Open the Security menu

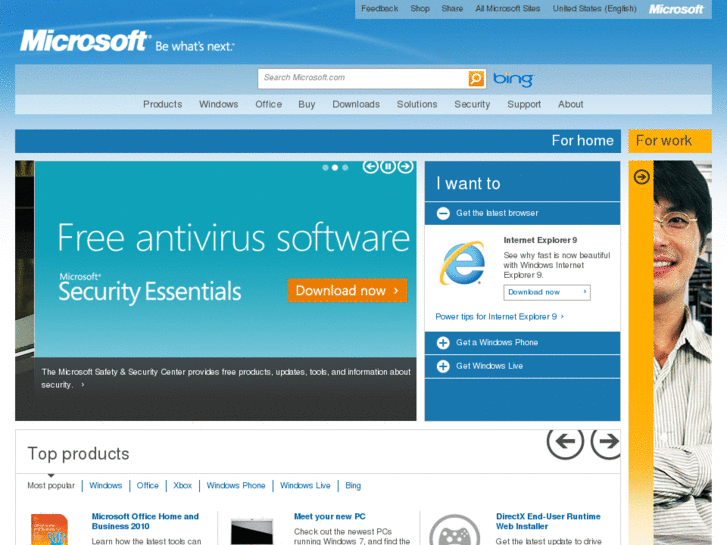[x=472, y=104]
